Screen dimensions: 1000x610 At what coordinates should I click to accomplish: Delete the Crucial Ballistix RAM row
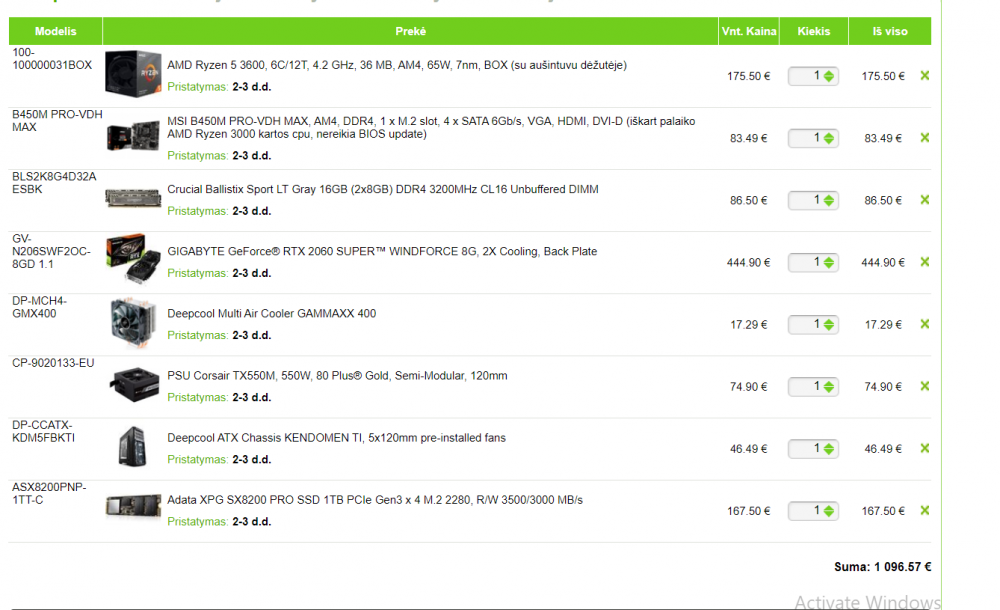[x=924, y=199]
